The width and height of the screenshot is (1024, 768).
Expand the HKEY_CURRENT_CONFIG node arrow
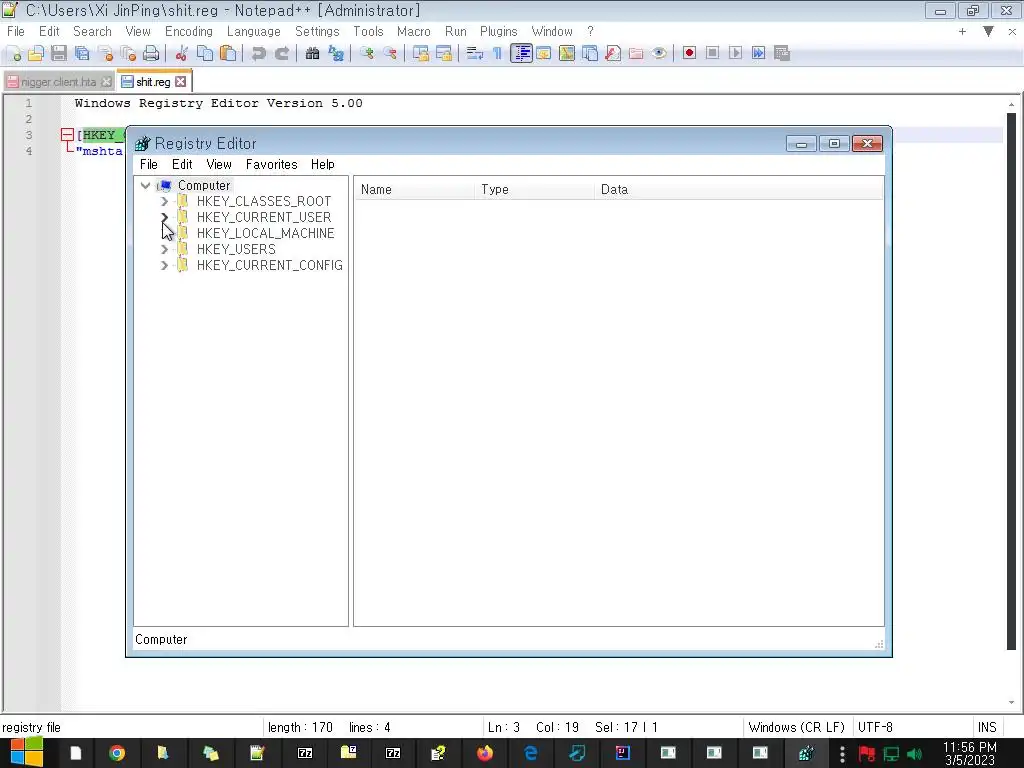point(165,265)
